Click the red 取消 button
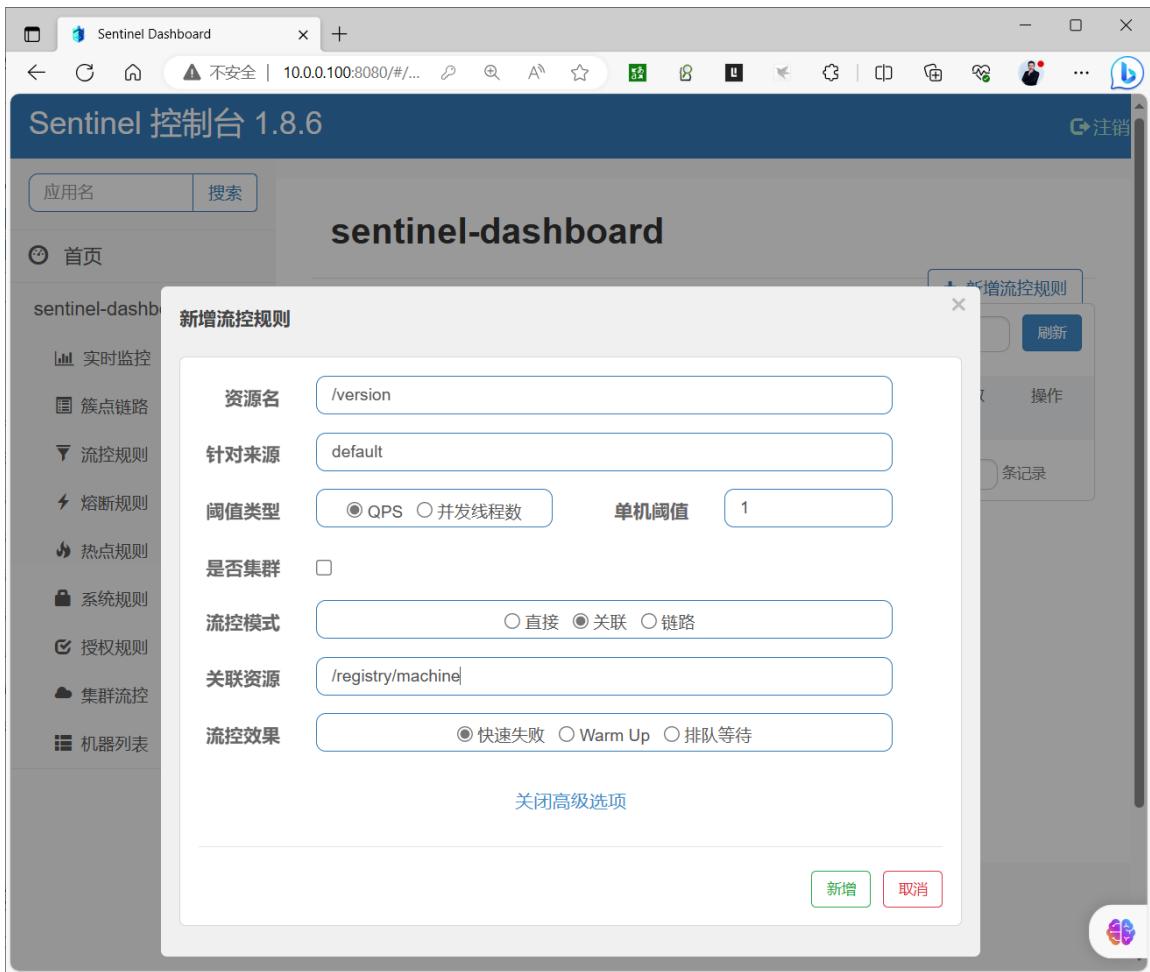Screen dimensions: 1150x972 coord(912,889)
